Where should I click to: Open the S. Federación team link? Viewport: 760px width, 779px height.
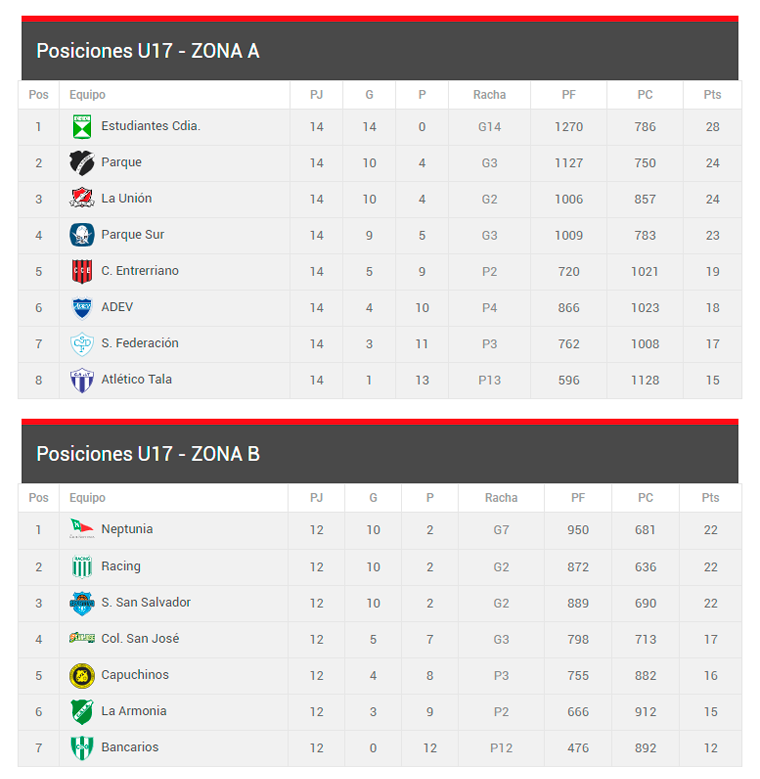(140, 343)
